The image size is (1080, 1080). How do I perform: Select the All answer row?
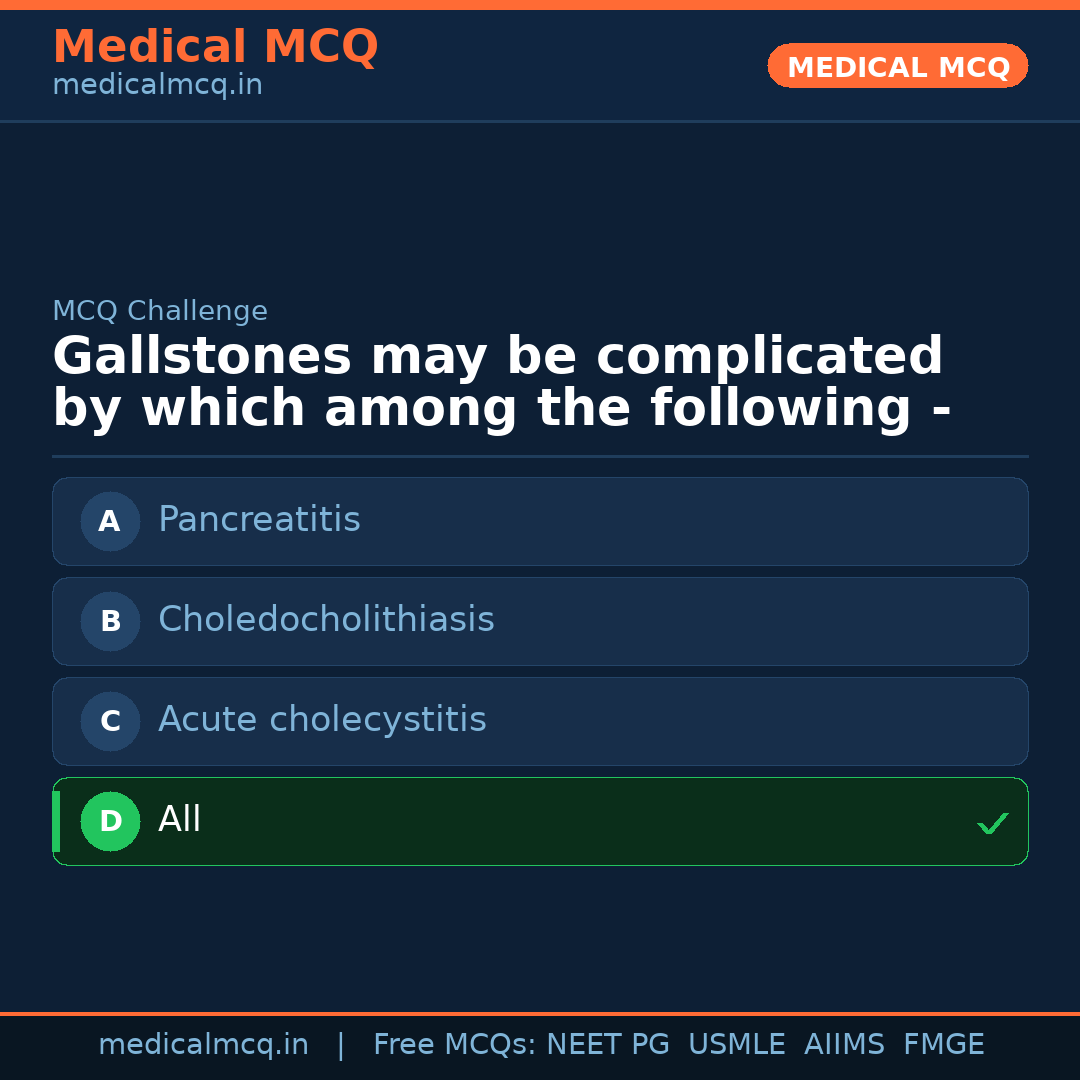coord(540,821)
